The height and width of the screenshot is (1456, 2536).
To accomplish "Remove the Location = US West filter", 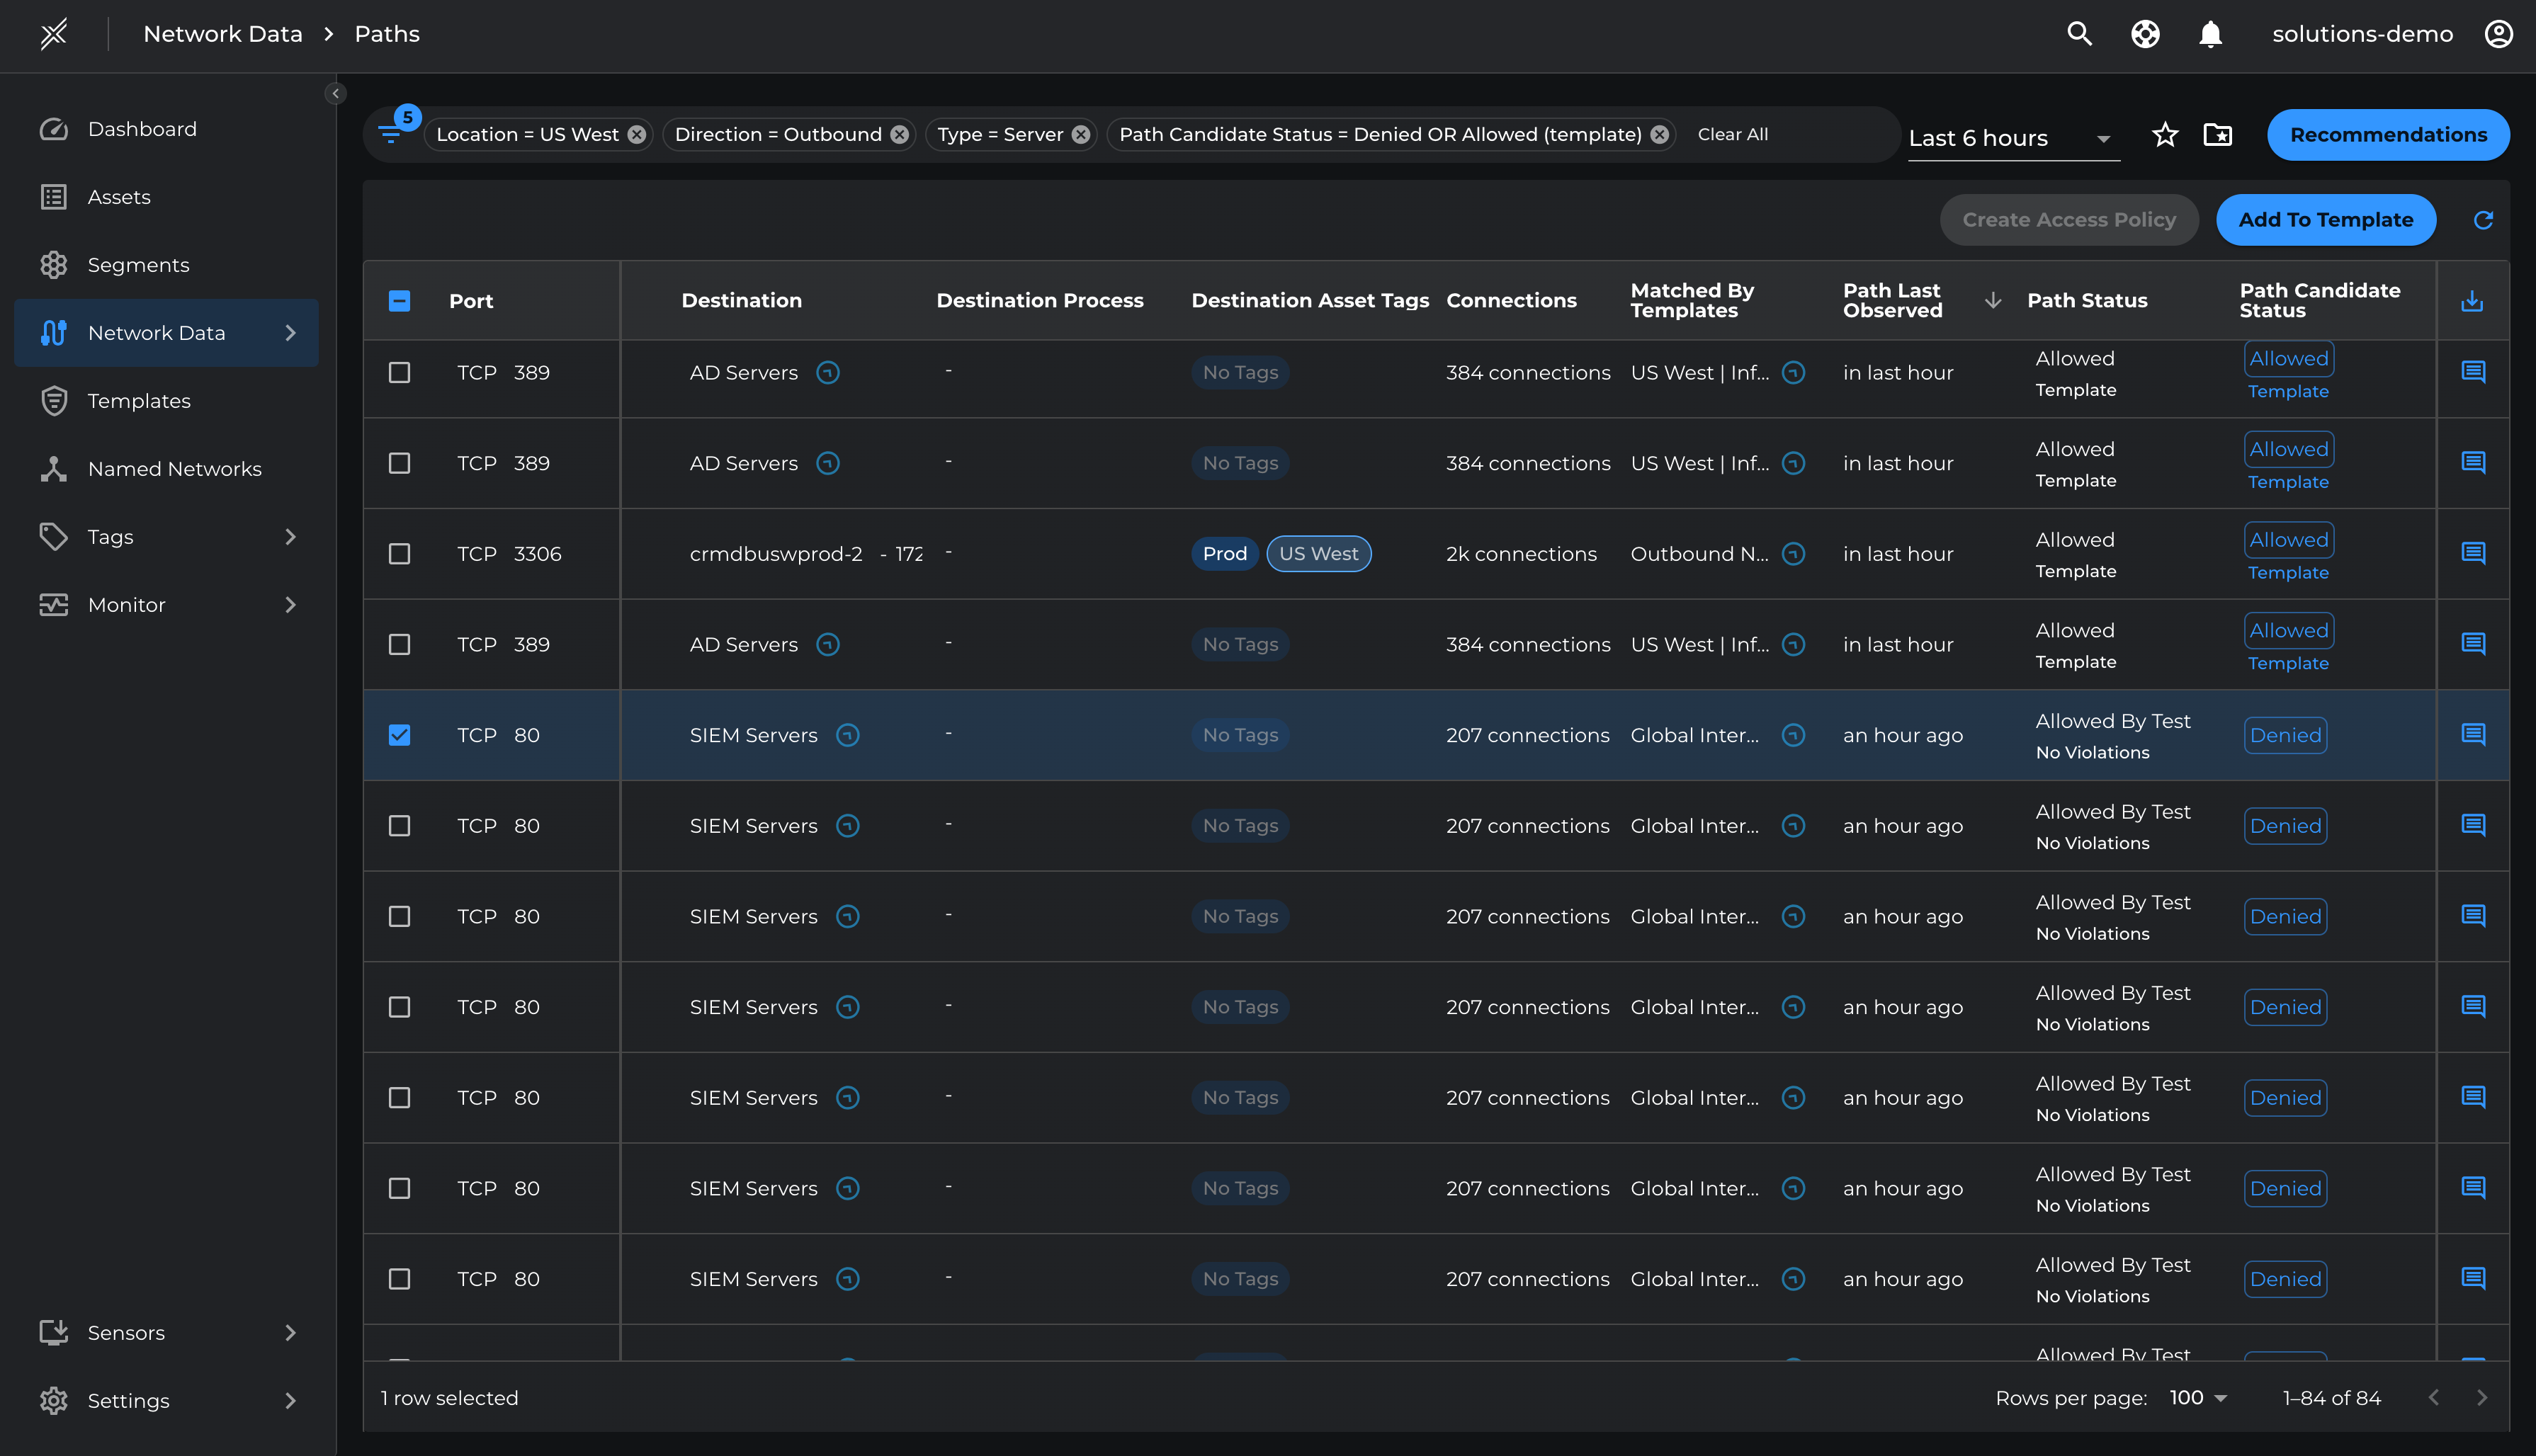I will (x=637, y=135).
